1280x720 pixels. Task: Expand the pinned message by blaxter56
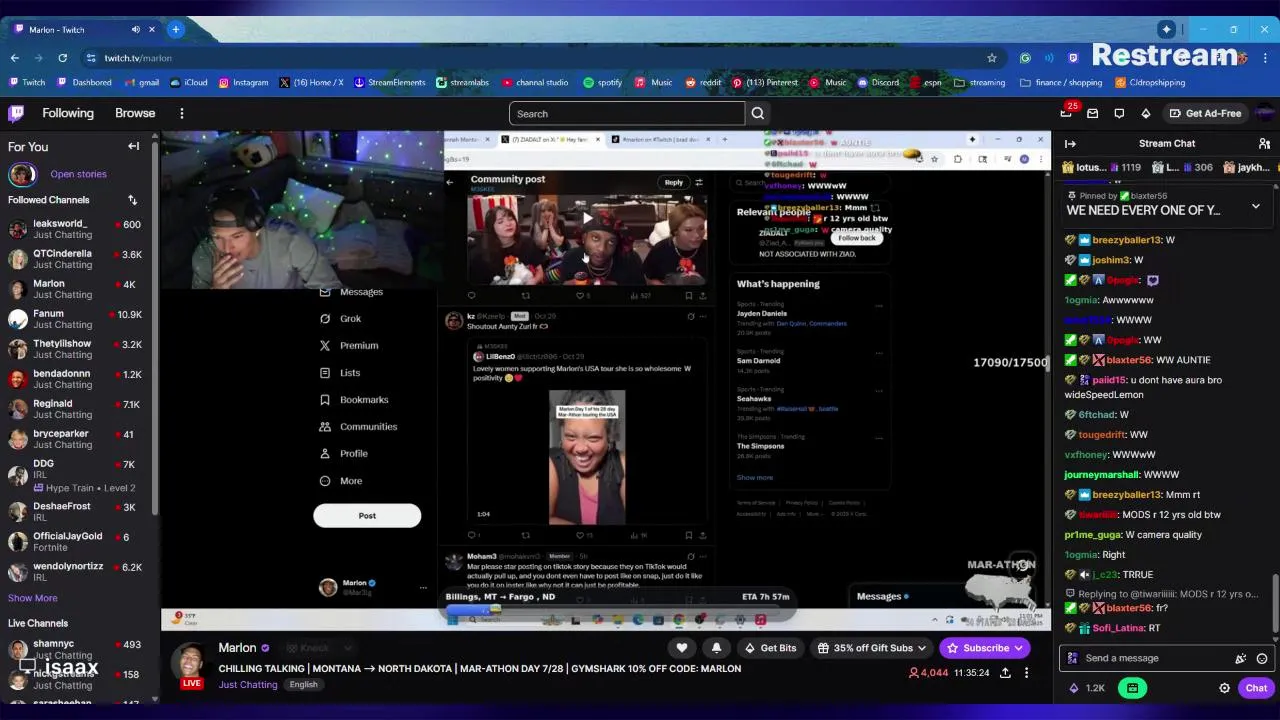click(x=1256, y=207)
